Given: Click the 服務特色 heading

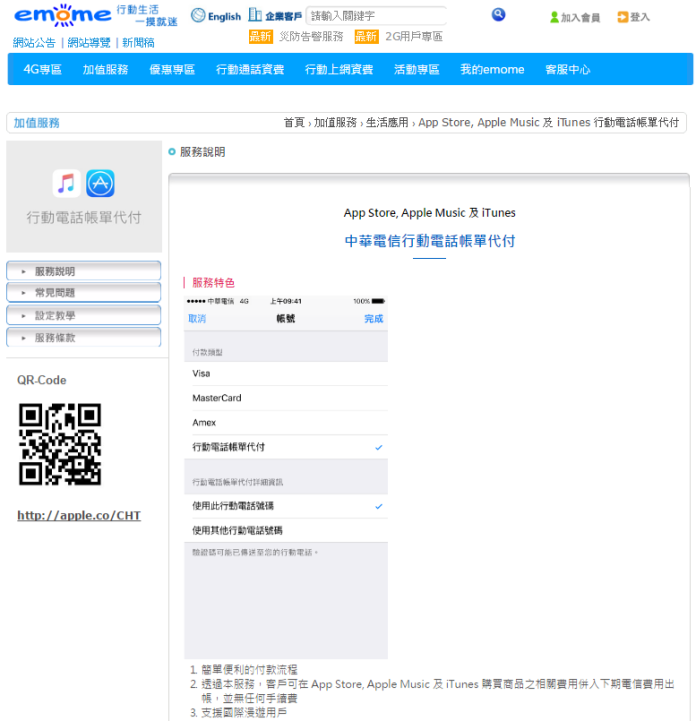Looking at the screenshot, I should click(213, 282).
